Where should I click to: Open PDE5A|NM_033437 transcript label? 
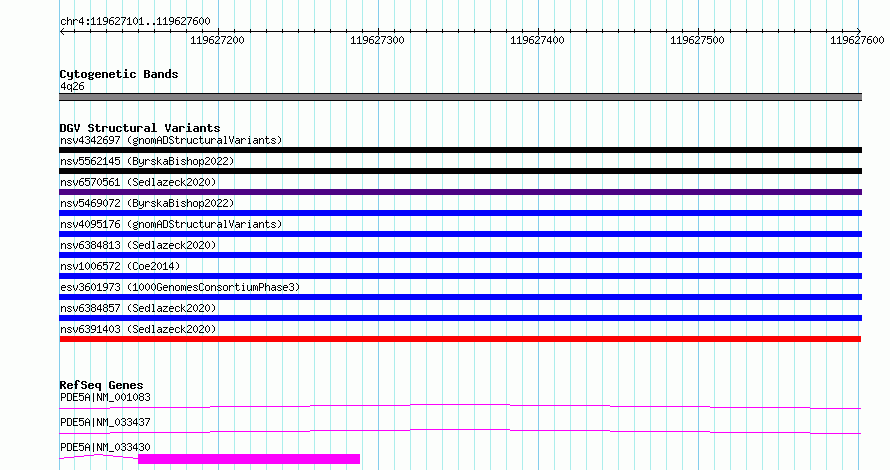[x=105, y=422]
